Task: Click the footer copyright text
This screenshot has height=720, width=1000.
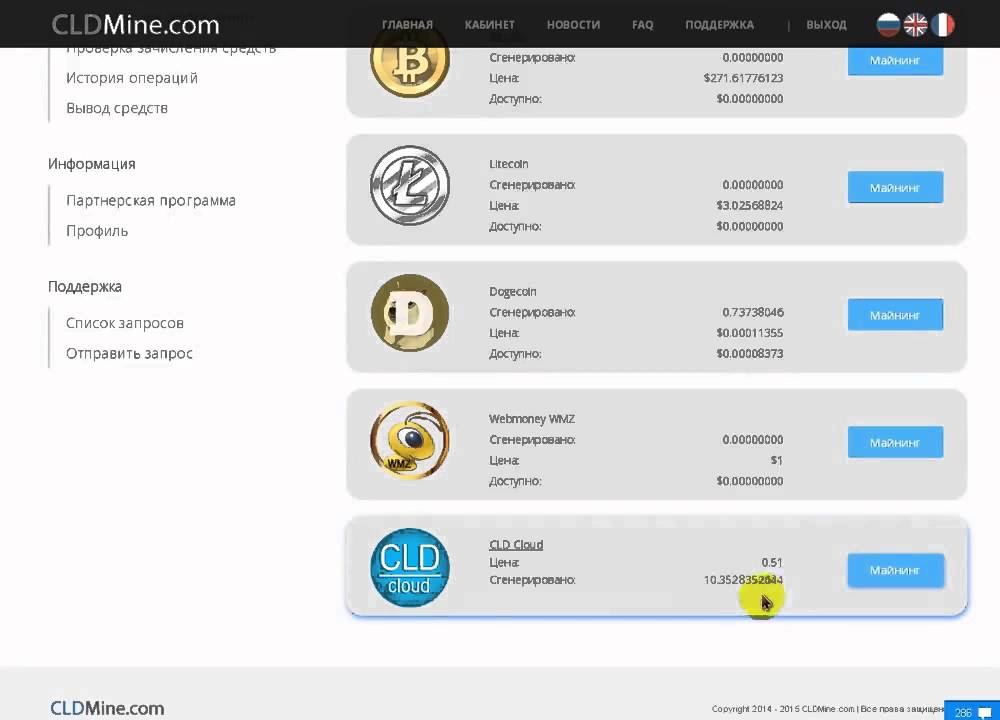Action: coord(827,709)
